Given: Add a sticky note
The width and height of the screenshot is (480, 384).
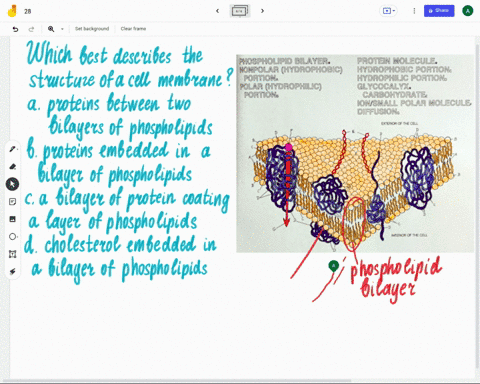Looking at the screenshot, I should 13,202.
